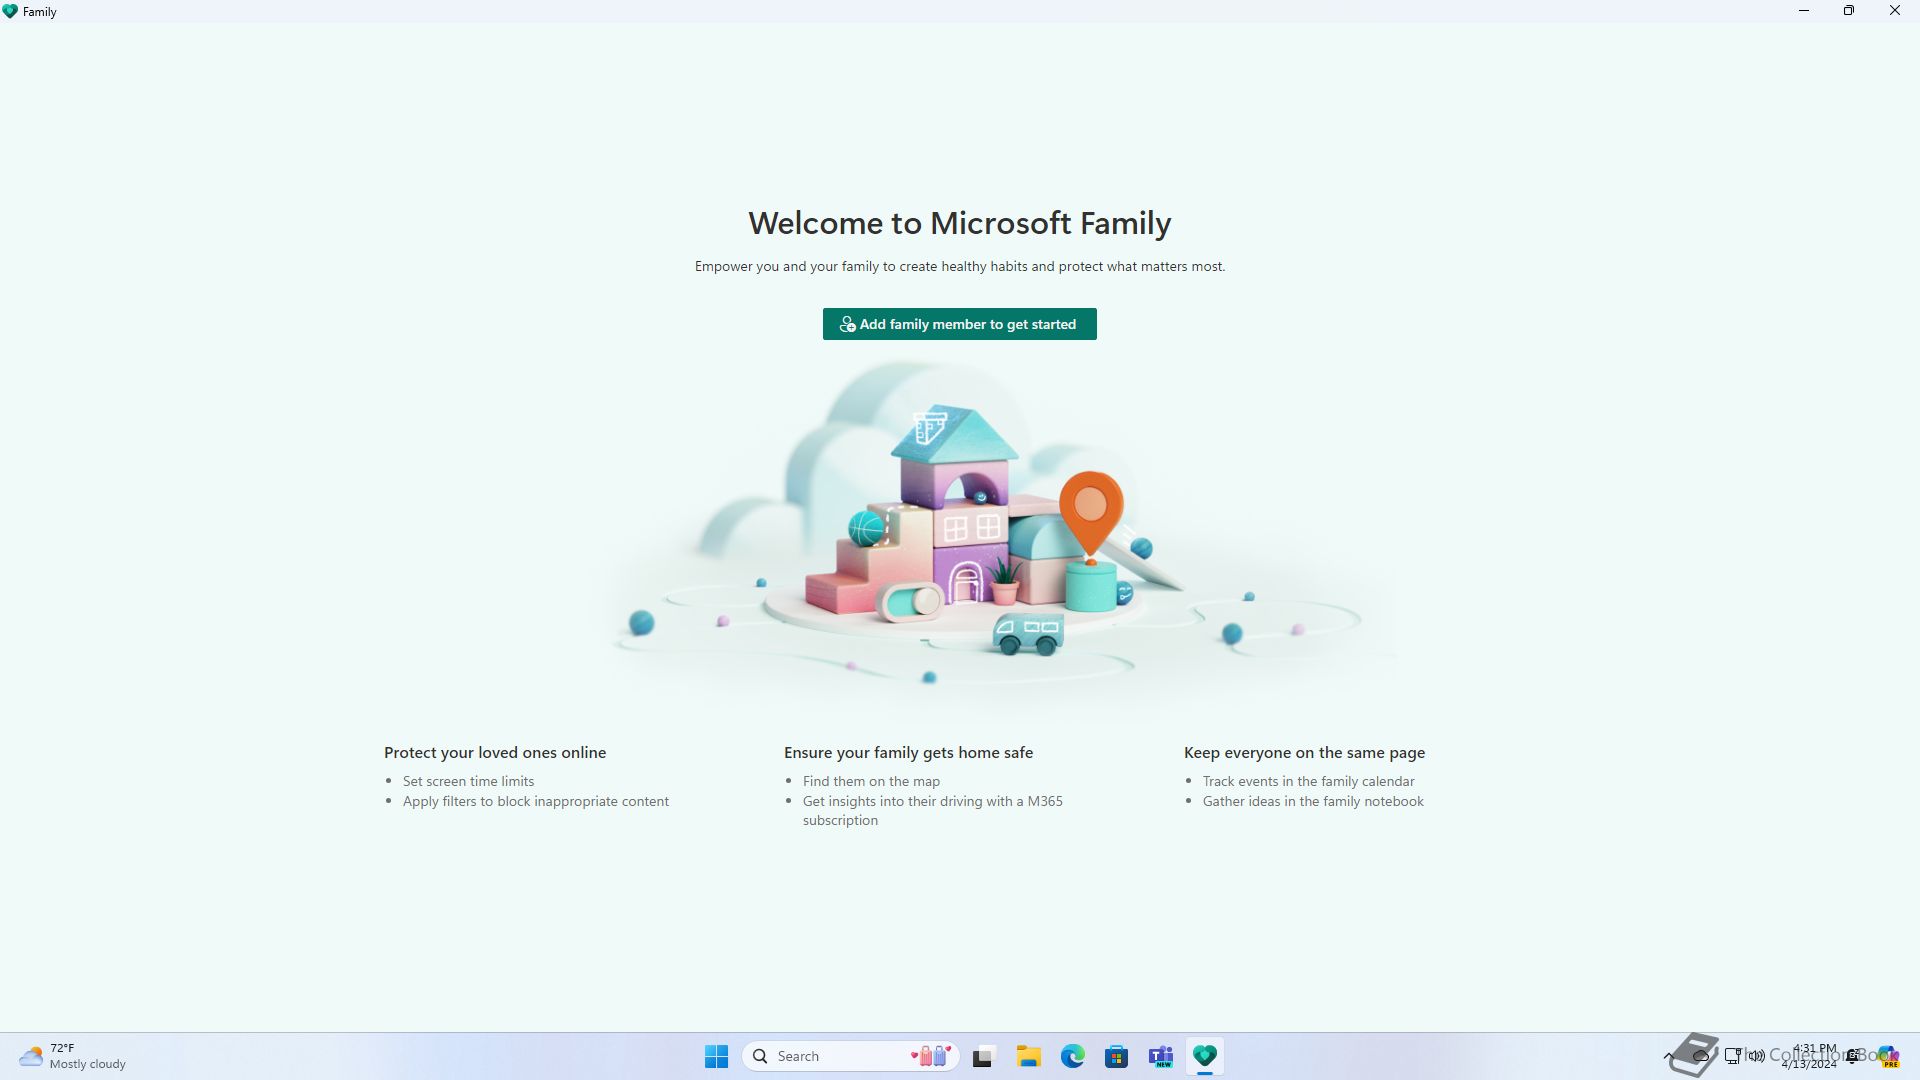Open Microsoft Edge from taskbar
This screenshot has width=1920, height=1080.
point(1072,1056)
